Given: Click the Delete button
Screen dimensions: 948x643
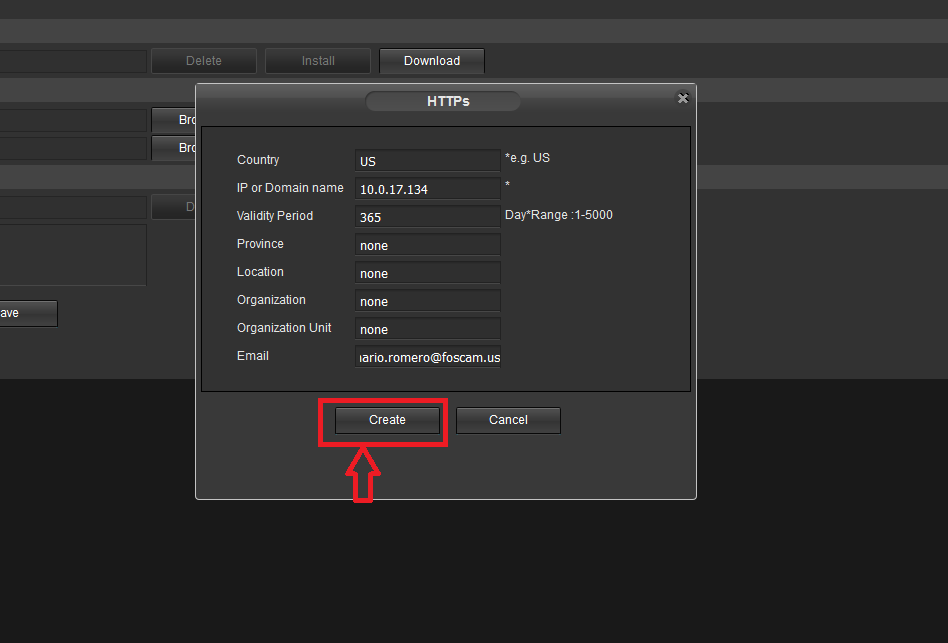Looking at the screenshot, I should click(x=204, y=61).
